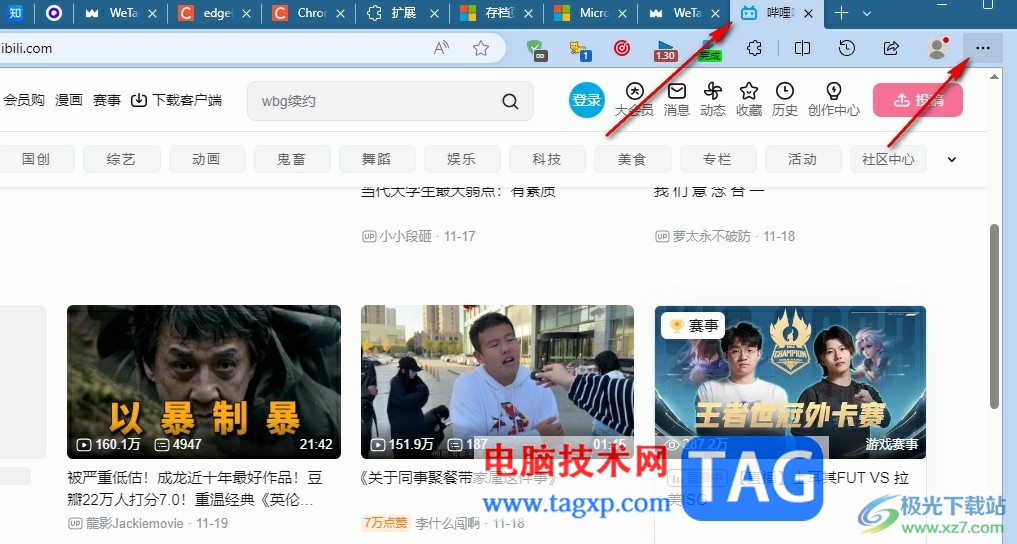
Task: Open the 赛事 navigation link
Action: [107, 100]
